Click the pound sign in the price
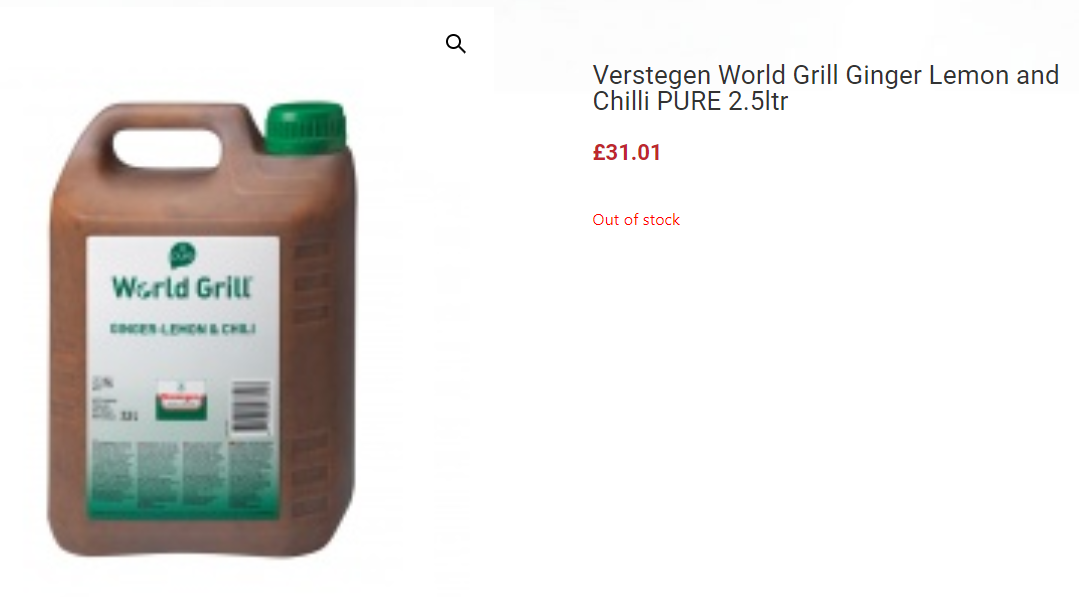Viewport: 1079px width, 597px height. pyautogui.click(x=599, y=152)
